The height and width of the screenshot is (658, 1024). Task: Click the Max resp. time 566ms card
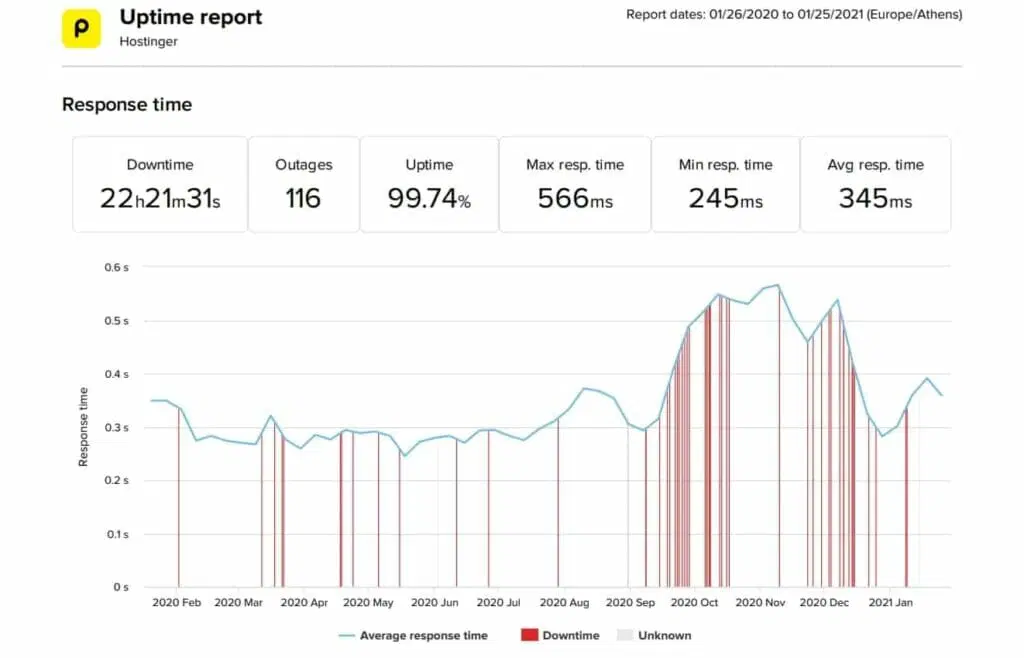coord(575,185)
